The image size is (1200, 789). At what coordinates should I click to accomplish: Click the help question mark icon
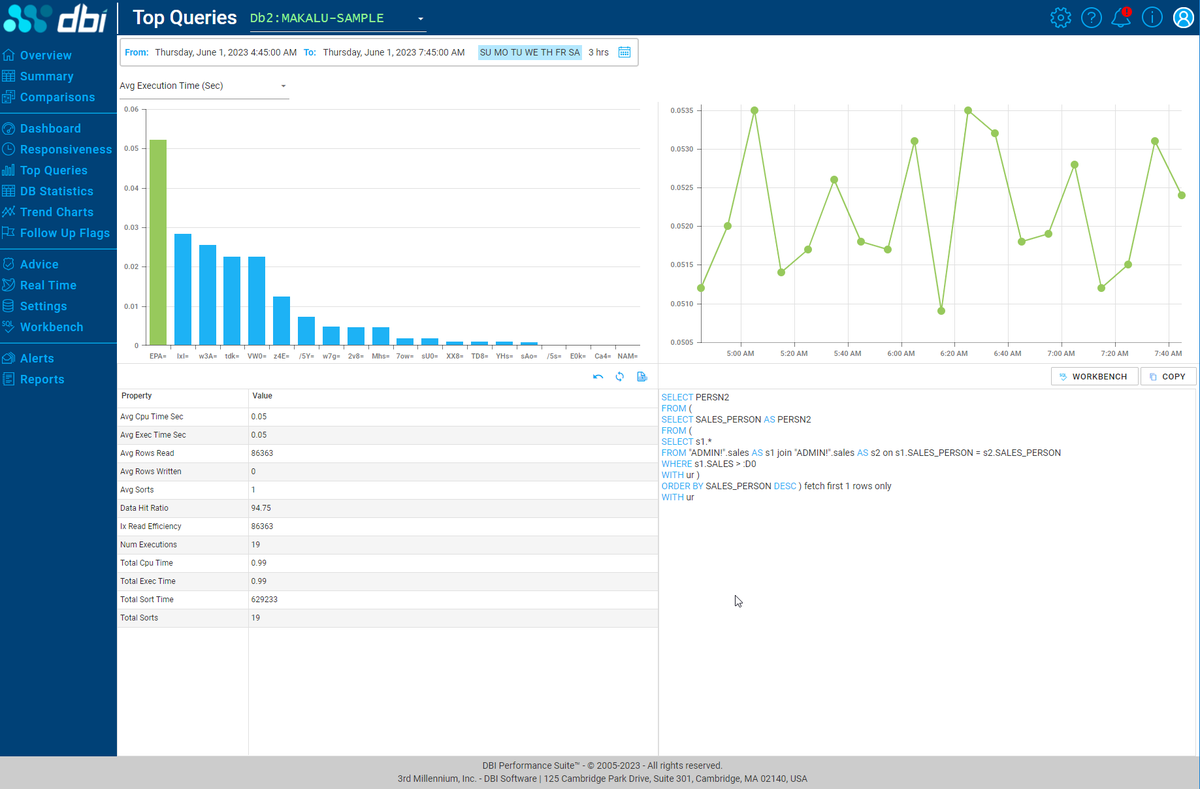pos(1091,17)
